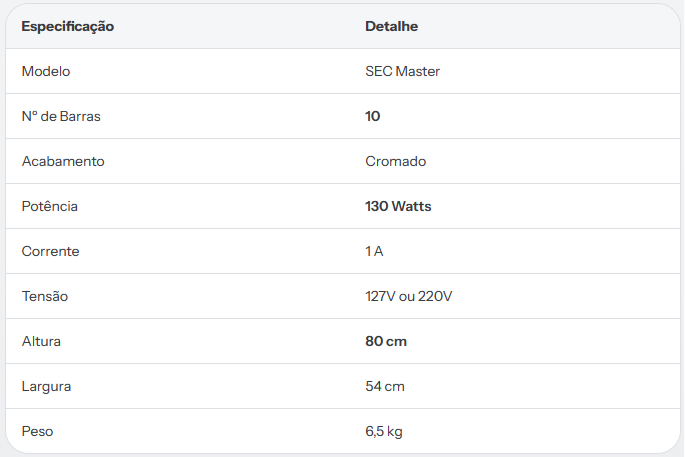Click the Detalhe column header
This screenshot has width=685, height=457.
(391, 26)
